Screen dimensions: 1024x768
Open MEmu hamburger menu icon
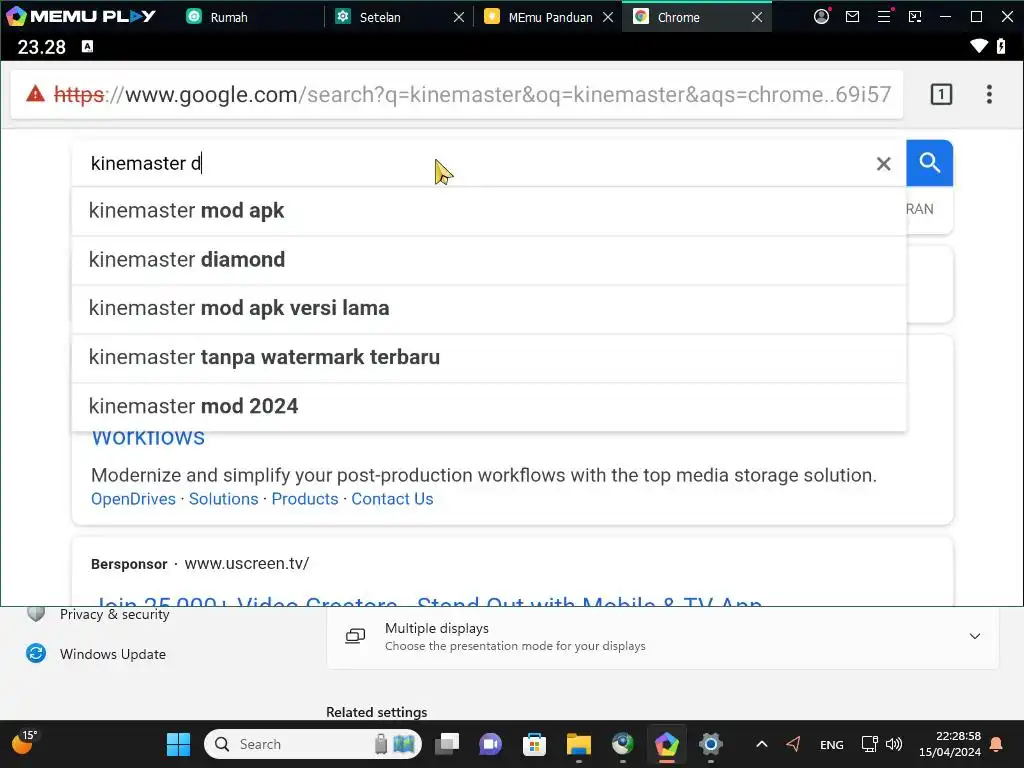[884, 16]
